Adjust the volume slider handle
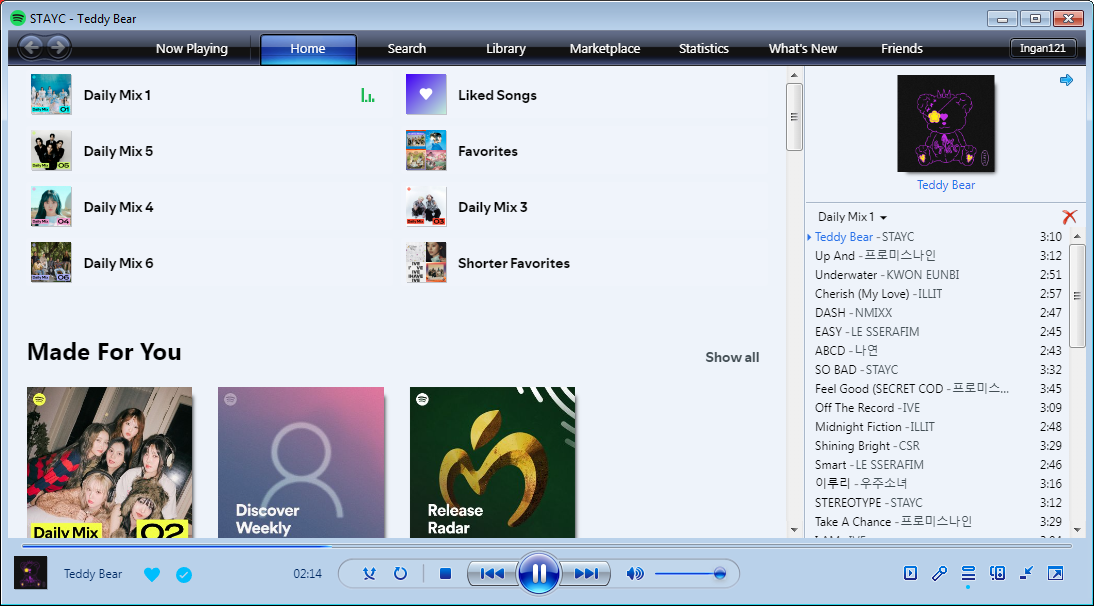The image size is (1094, 606). tap(719, 573)
